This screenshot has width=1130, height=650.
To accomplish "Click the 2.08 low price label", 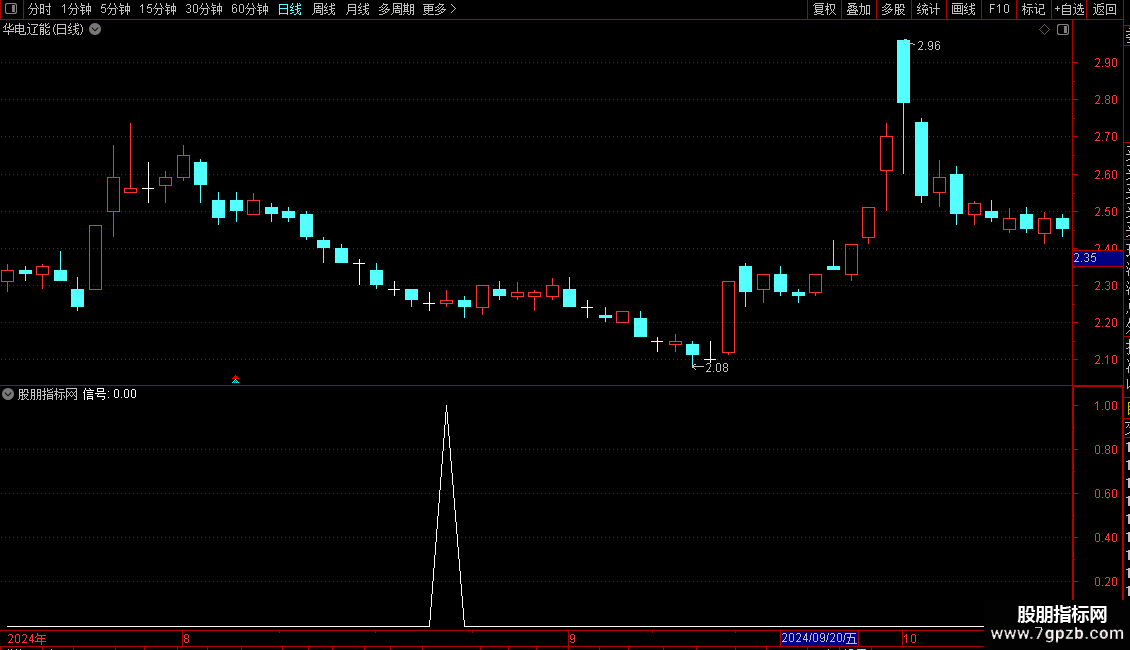I will pos(717,368).
